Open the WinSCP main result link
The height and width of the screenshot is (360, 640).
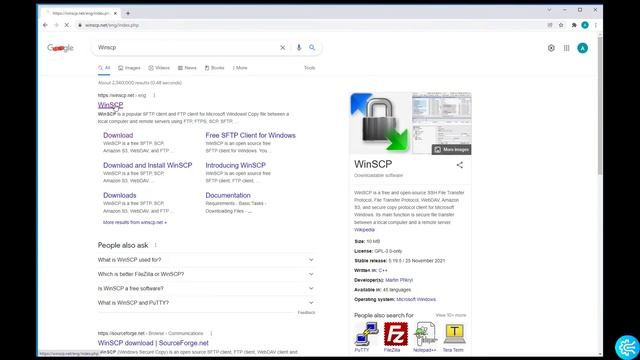(x=110, y=105)
